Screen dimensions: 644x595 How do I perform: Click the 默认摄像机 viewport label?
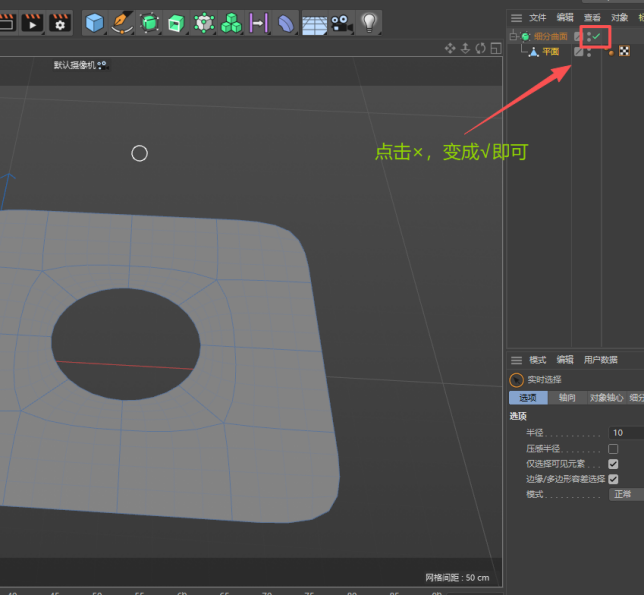click(74, 65)
